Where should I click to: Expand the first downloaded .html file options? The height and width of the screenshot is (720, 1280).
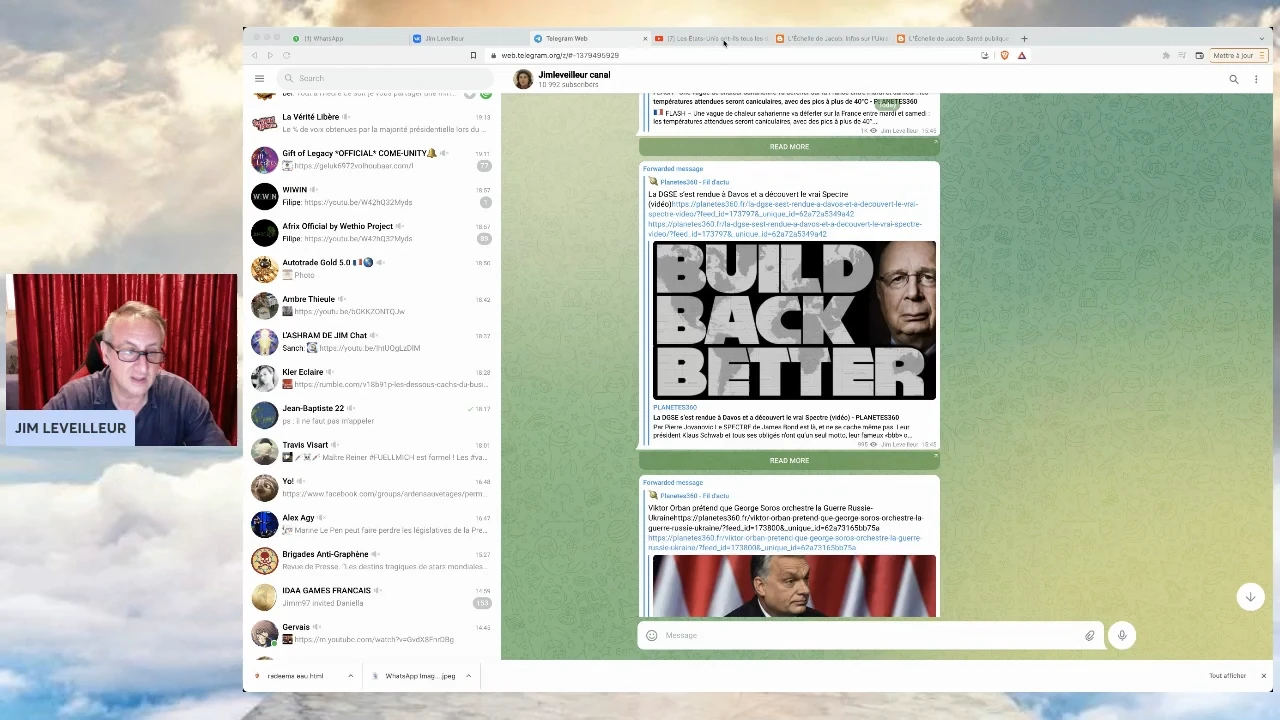click(x=350, y=676)
